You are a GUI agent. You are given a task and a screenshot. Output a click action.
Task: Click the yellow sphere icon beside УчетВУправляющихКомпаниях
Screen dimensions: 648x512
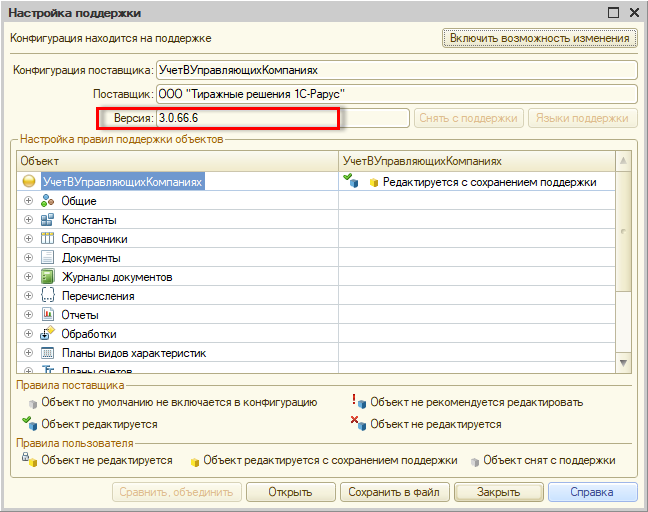[29, 181]
